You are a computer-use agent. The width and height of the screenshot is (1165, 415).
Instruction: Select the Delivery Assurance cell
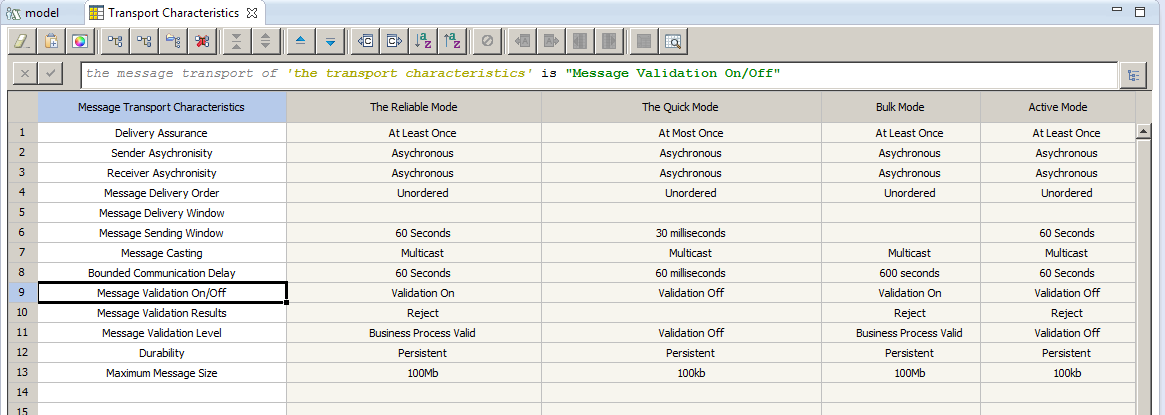(161, 133)
